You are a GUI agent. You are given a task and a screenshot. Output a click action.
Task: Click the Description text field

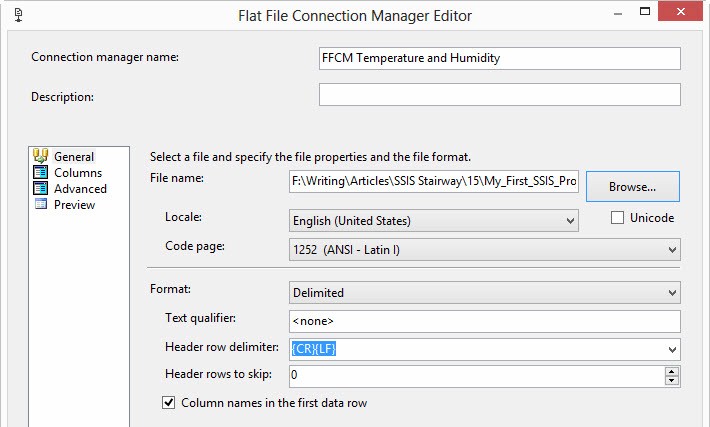pos(499,95)
